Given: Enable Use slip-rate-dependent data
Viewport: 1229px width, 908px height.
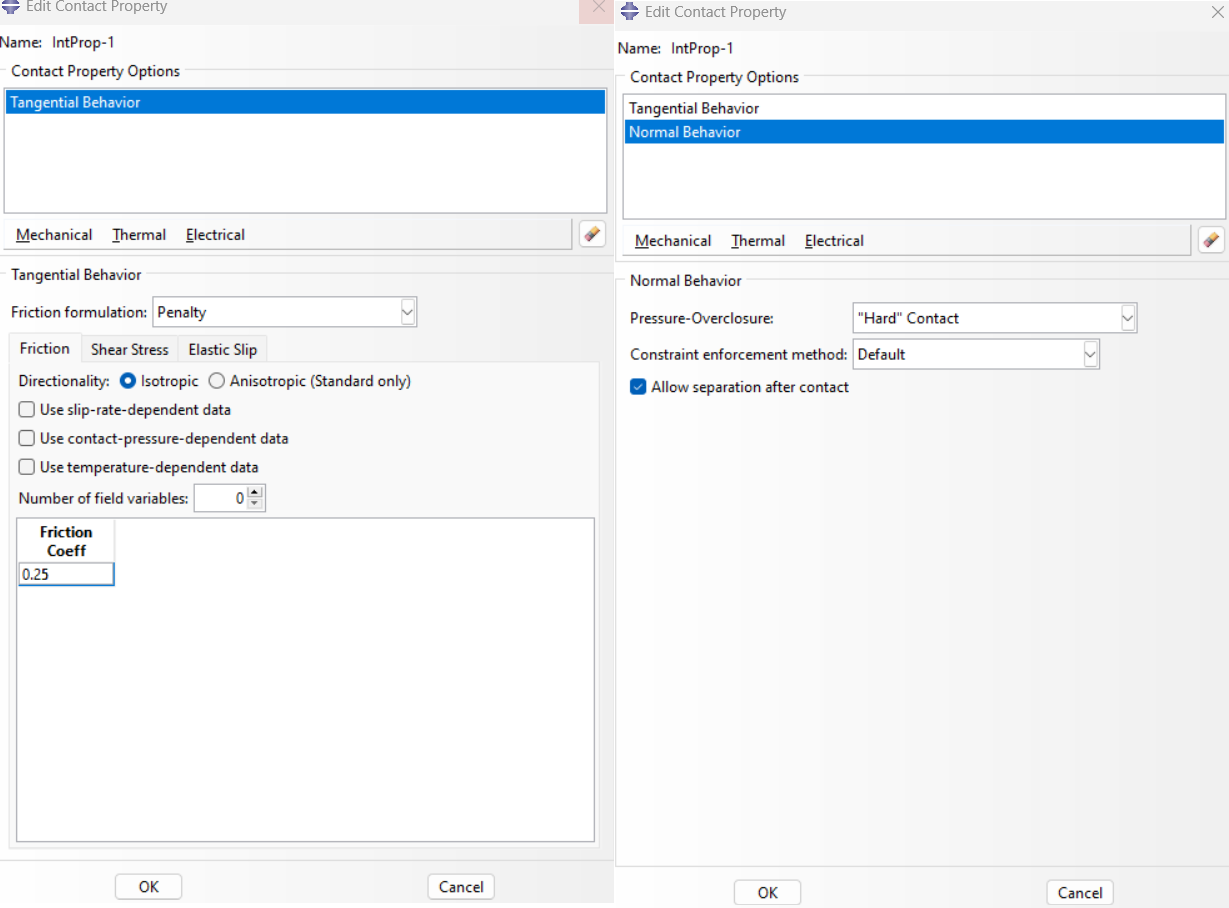Looking at the screenshot, I should [x=27, y=410].
